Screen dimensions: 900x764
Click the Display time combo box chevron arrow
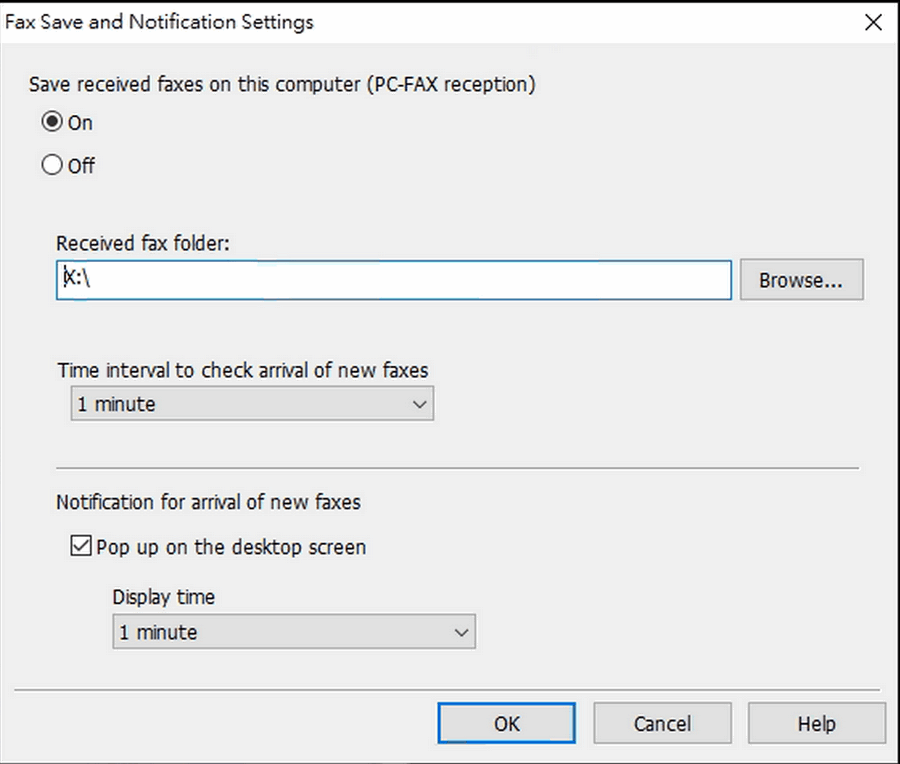point(461,632)
